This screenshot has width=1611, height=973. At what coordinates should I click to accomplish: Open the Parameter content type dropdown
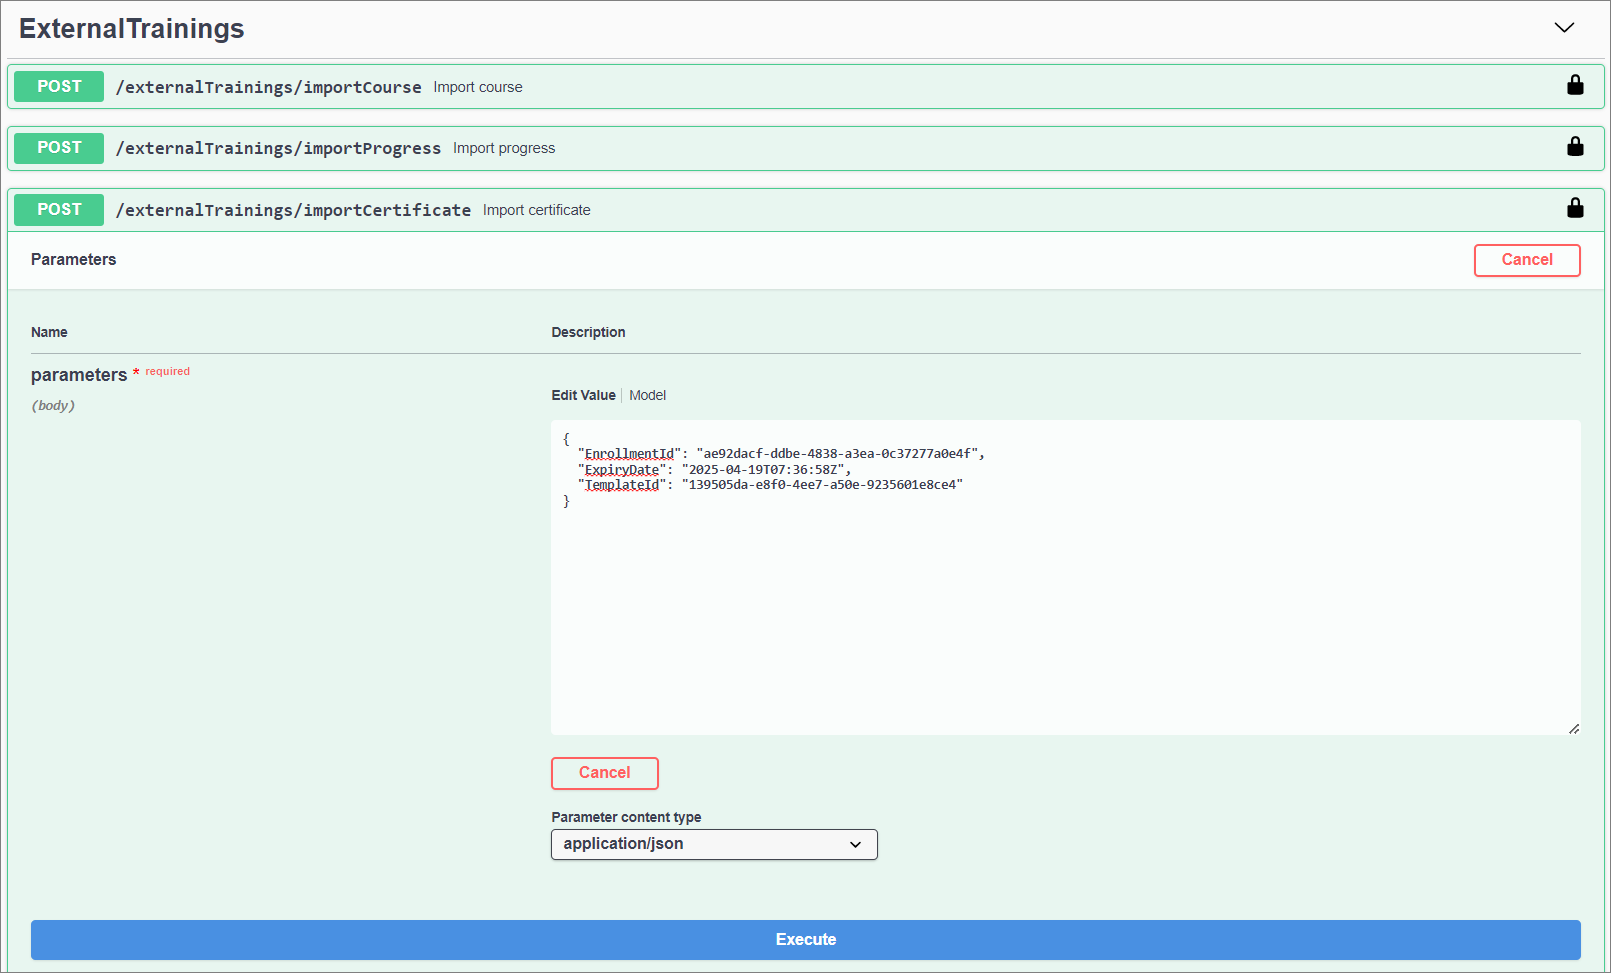pyautogui.click(x=714, y=845)
